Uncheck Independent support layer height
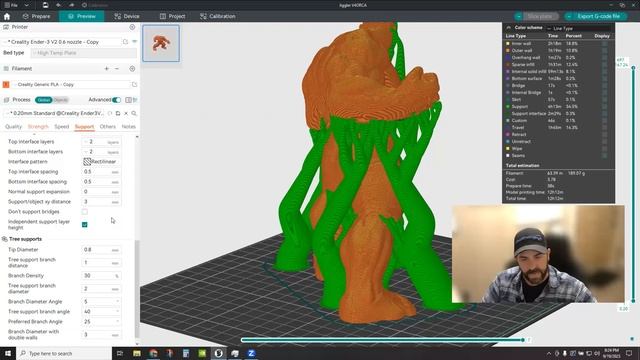The image size is (640, 360). click(84, 224)
